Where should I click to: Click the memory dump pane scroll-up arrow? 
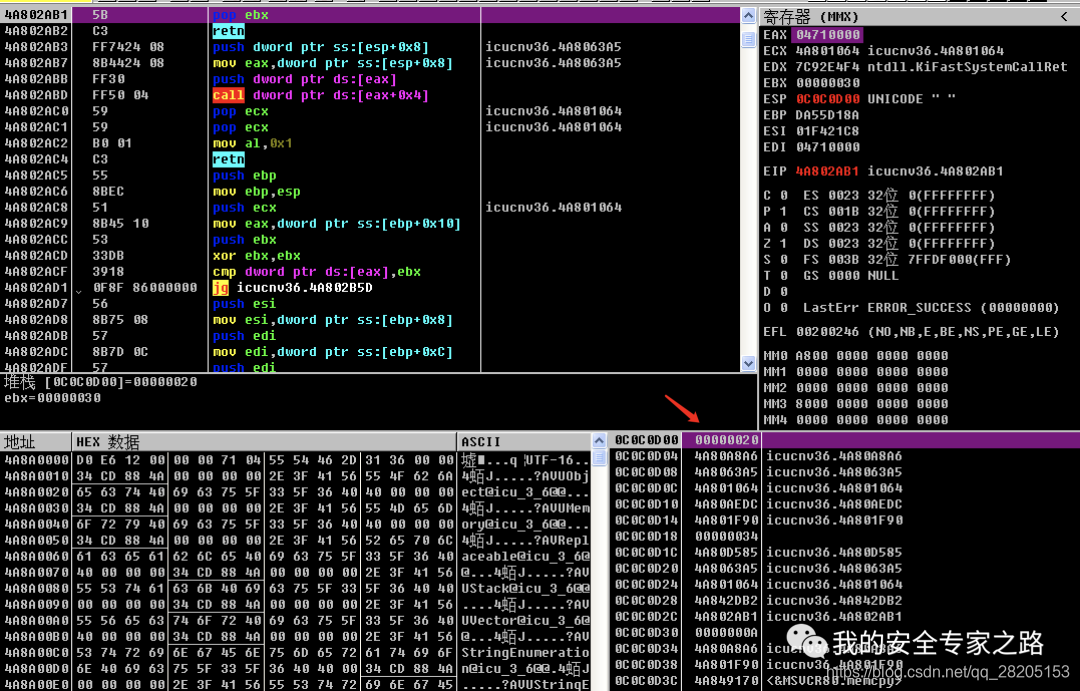[x=599, y=440]
